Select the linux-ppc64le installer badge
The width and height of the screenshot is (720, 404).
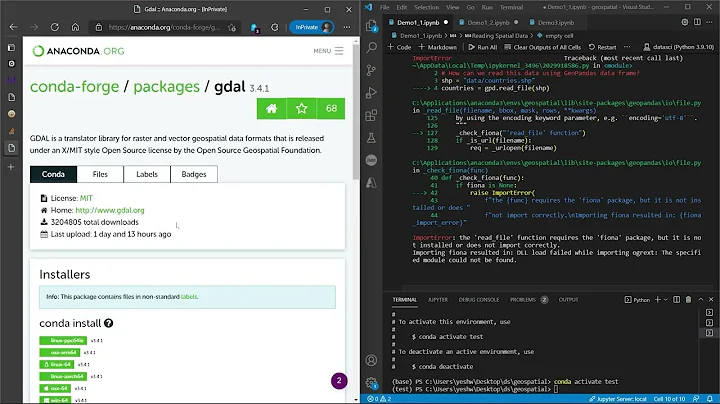pos(63,341)
